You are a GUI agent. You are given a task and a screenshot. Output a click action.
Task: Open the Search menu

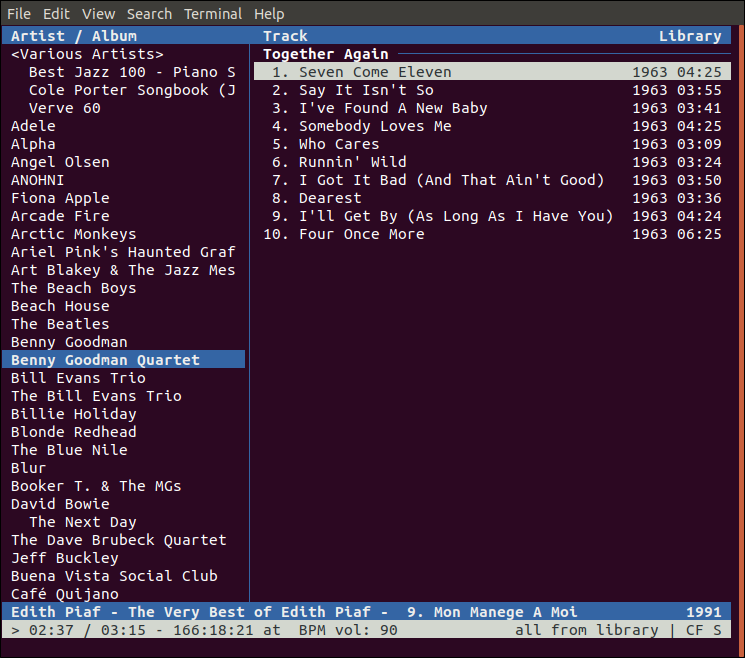tap(149, 14)
